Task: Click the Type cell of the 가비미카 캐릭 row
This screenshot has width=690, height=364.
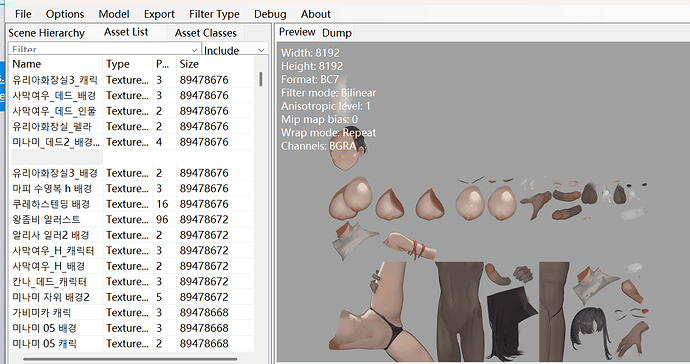Action: (127, 313)
